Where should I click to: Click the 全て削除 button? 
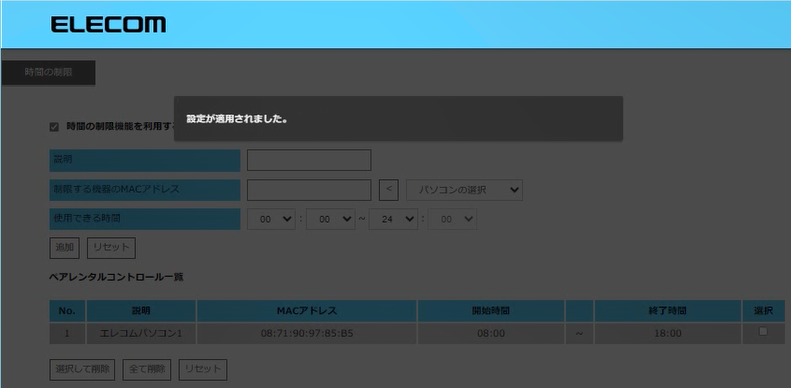click(x=147, y=369)
